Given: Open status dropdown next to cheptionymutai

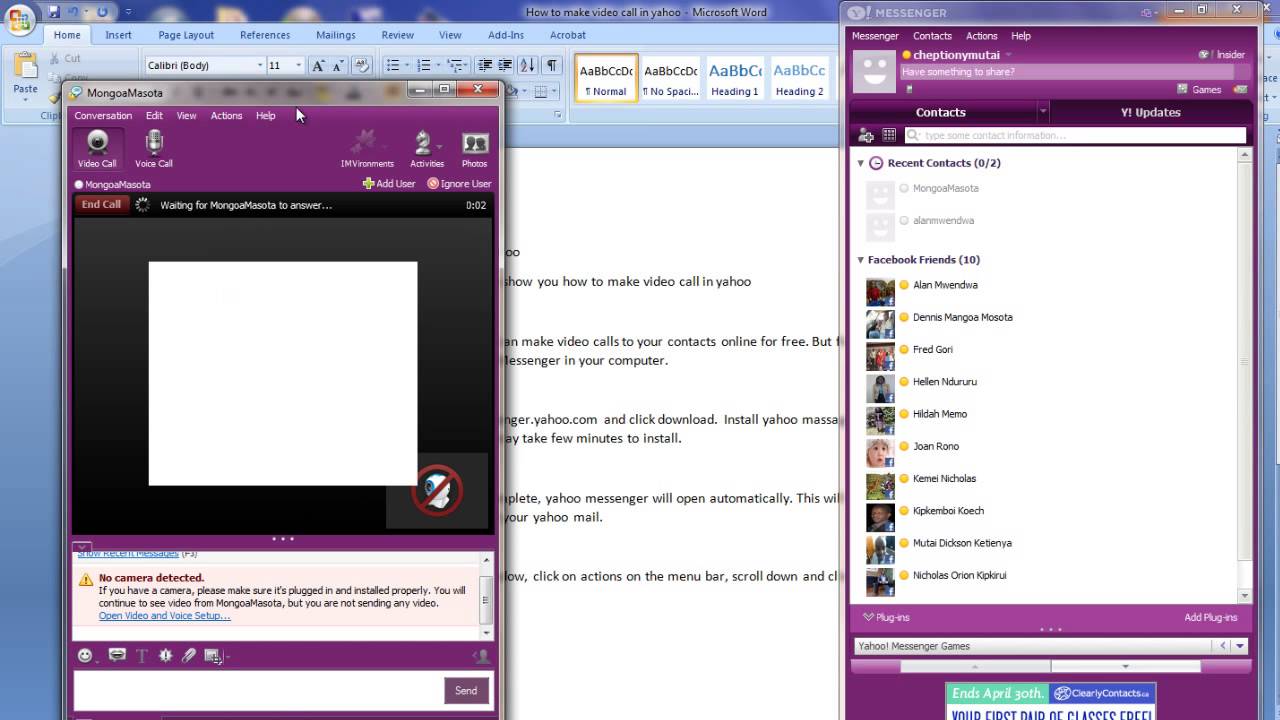Looking at the screenshot, I should [1008, 55].
